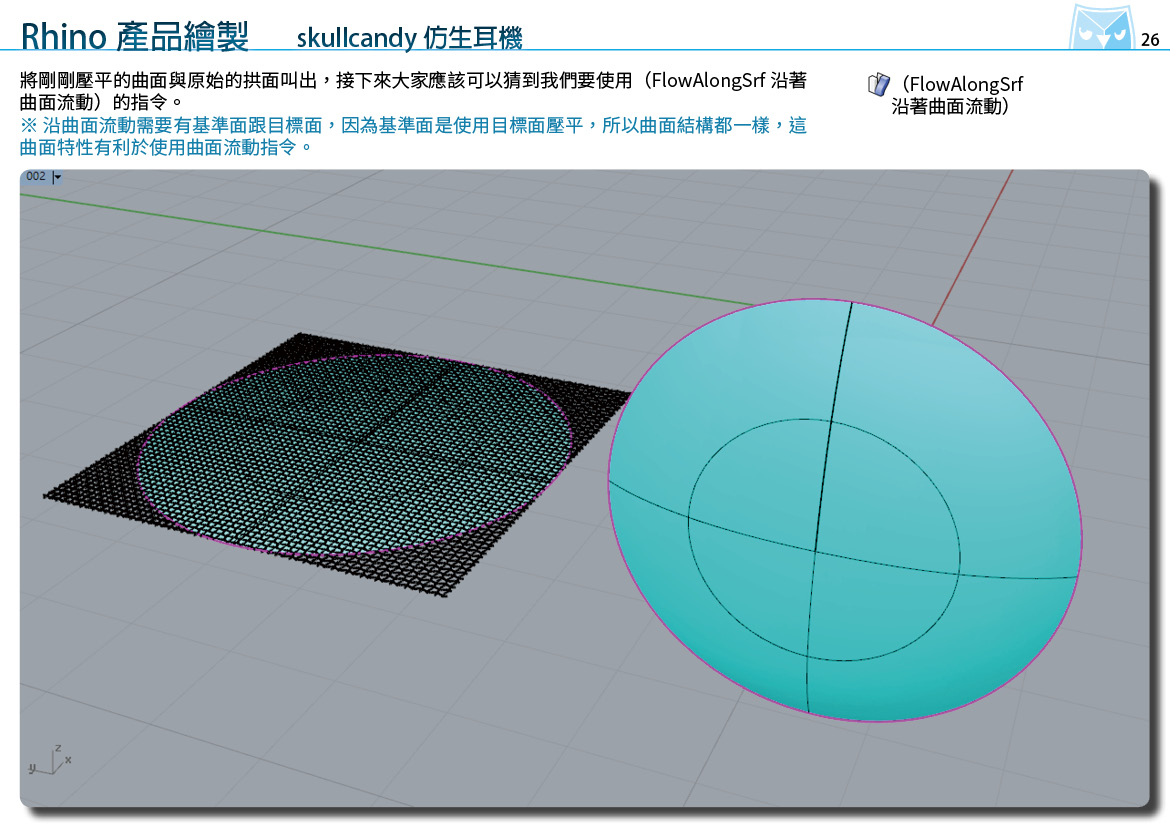Click the 002 viewport title

click(x=36, y=176)
